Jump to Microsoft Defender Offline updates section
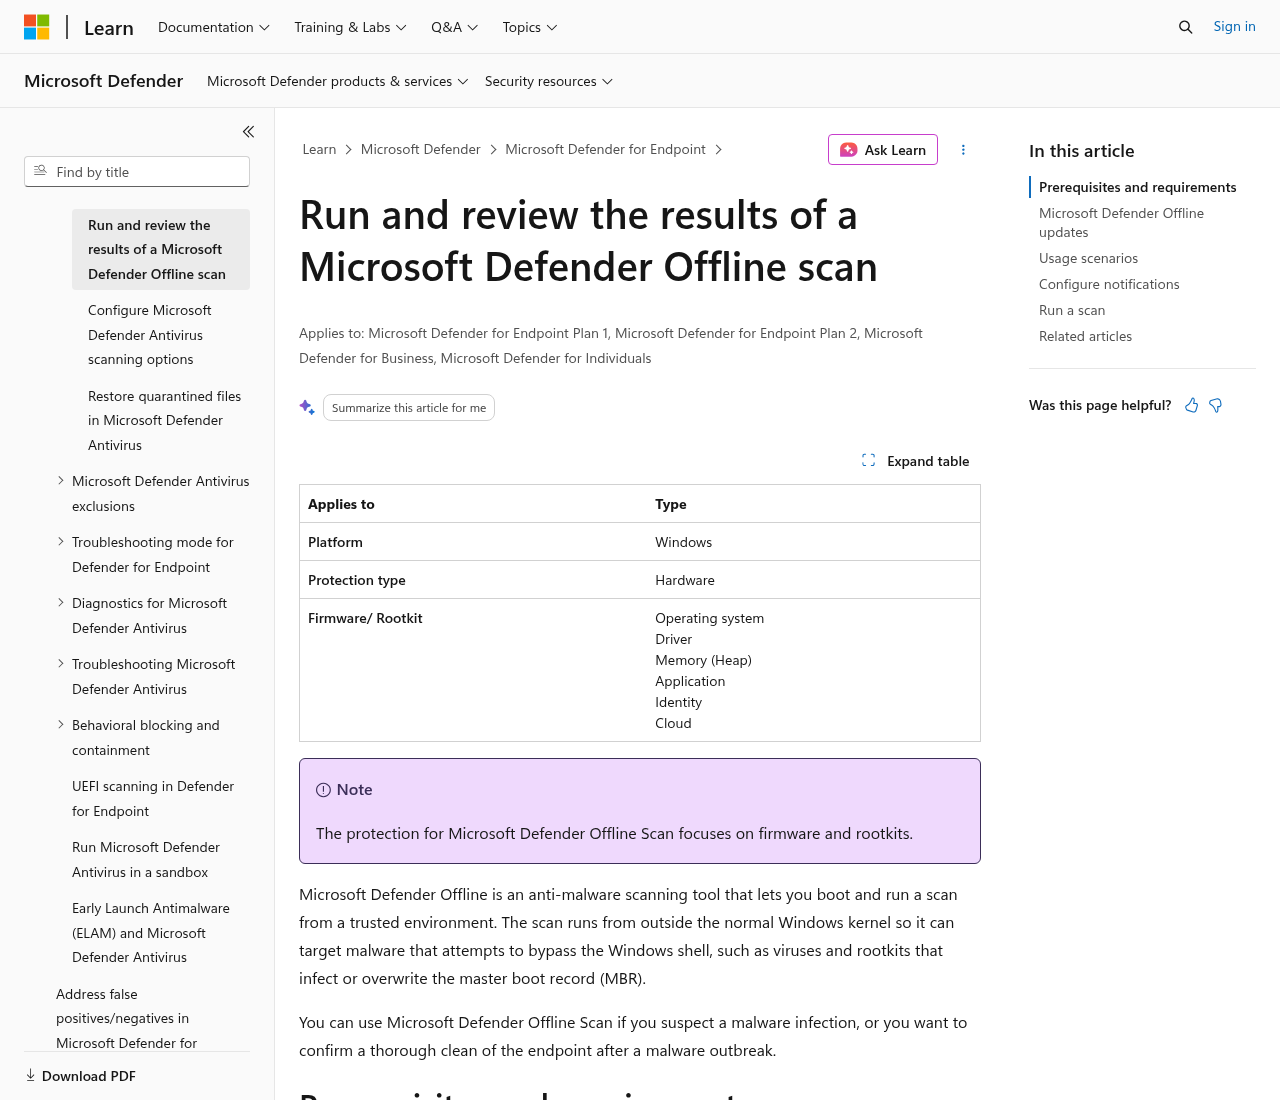Viewport: 1280px width, 1100px height. (x=1121, y=223)
